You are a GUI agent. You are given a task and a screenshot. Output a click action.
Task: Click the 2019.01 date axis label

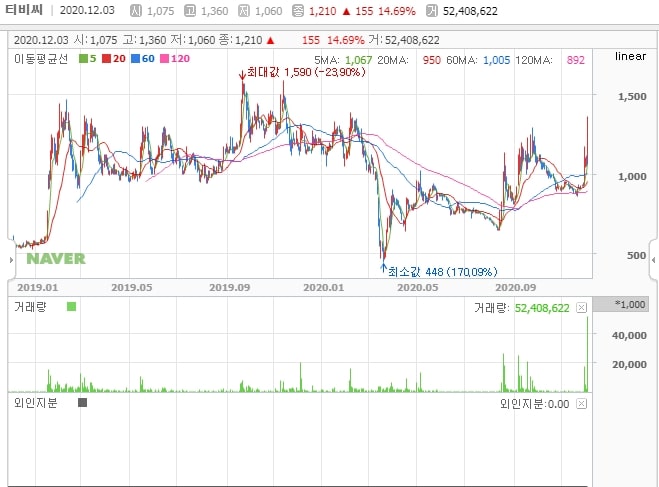37,288
